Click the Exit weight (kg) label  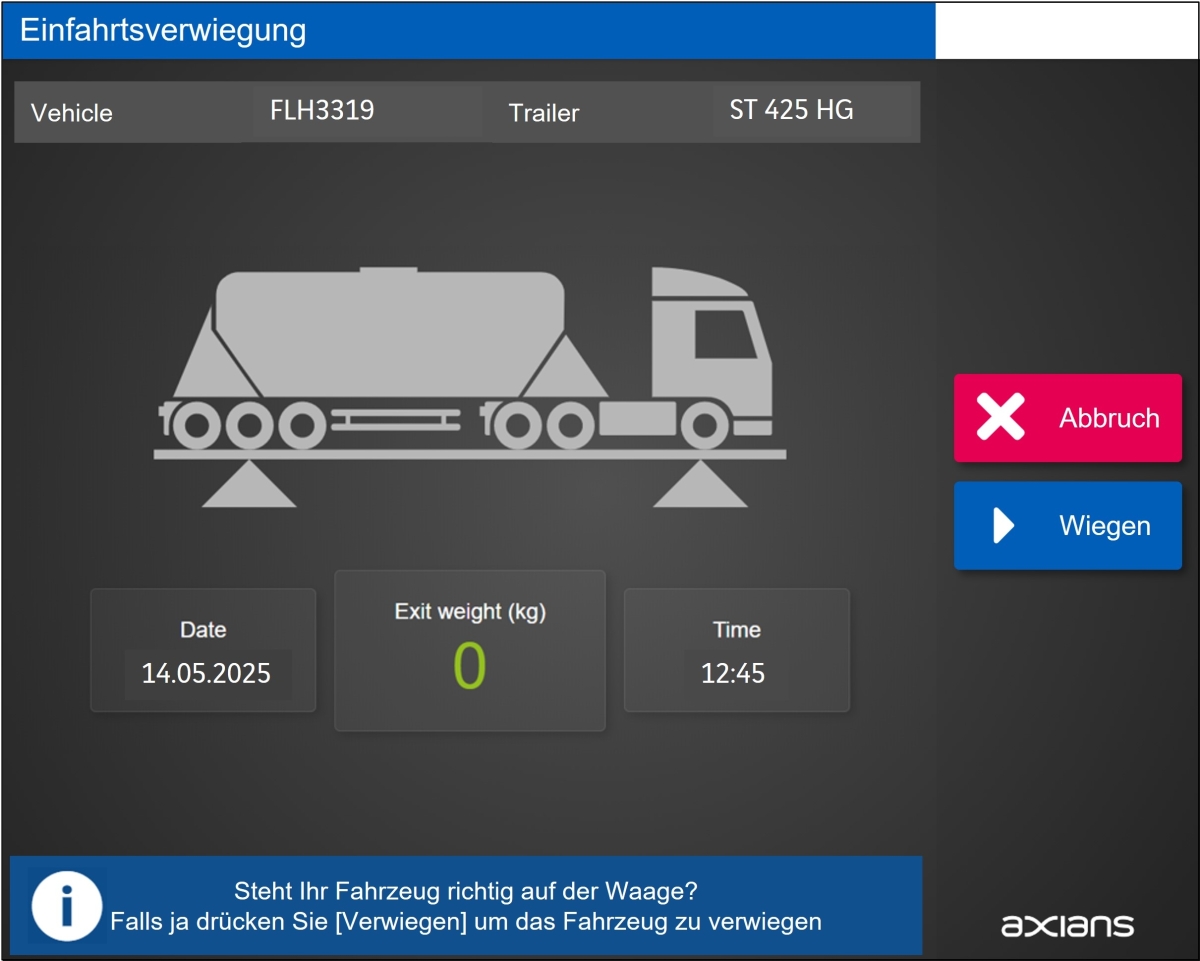tap(470, 611)
